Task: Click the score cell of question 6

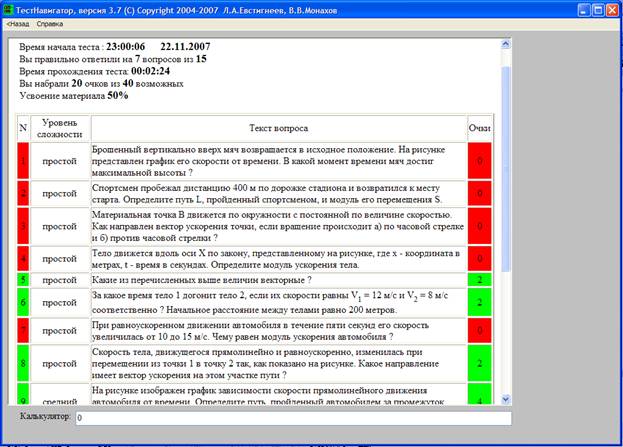Action: (x=480, y=302)
